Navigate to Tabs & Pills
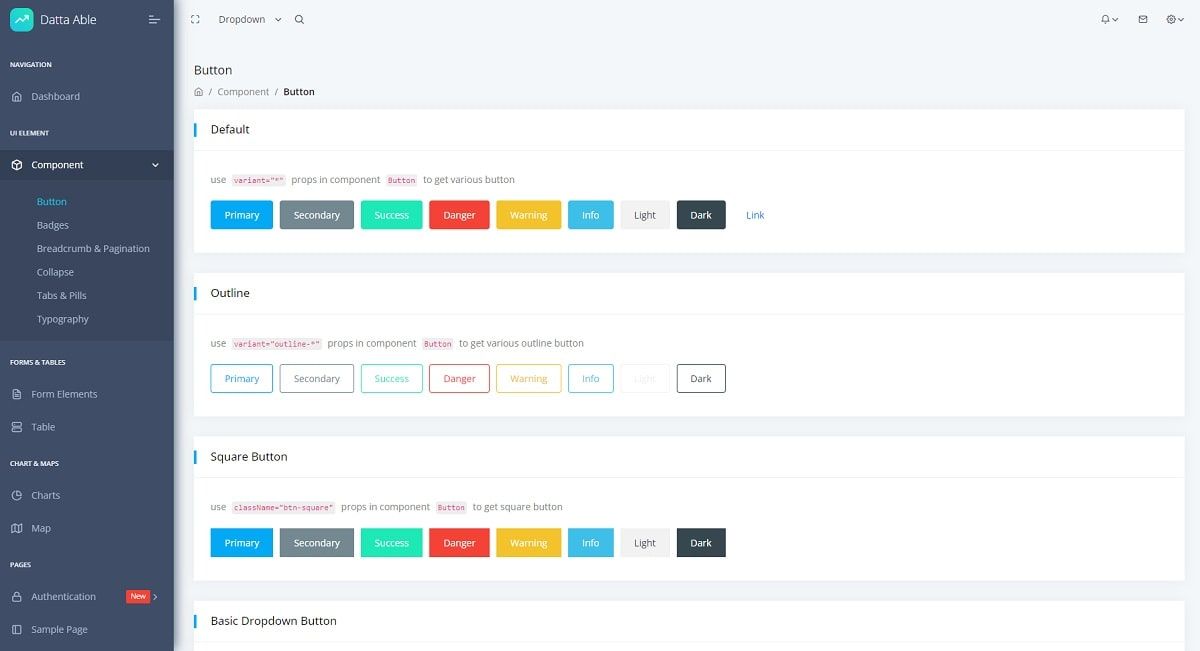Screen dimensions: 1200x651 (61, 295)
